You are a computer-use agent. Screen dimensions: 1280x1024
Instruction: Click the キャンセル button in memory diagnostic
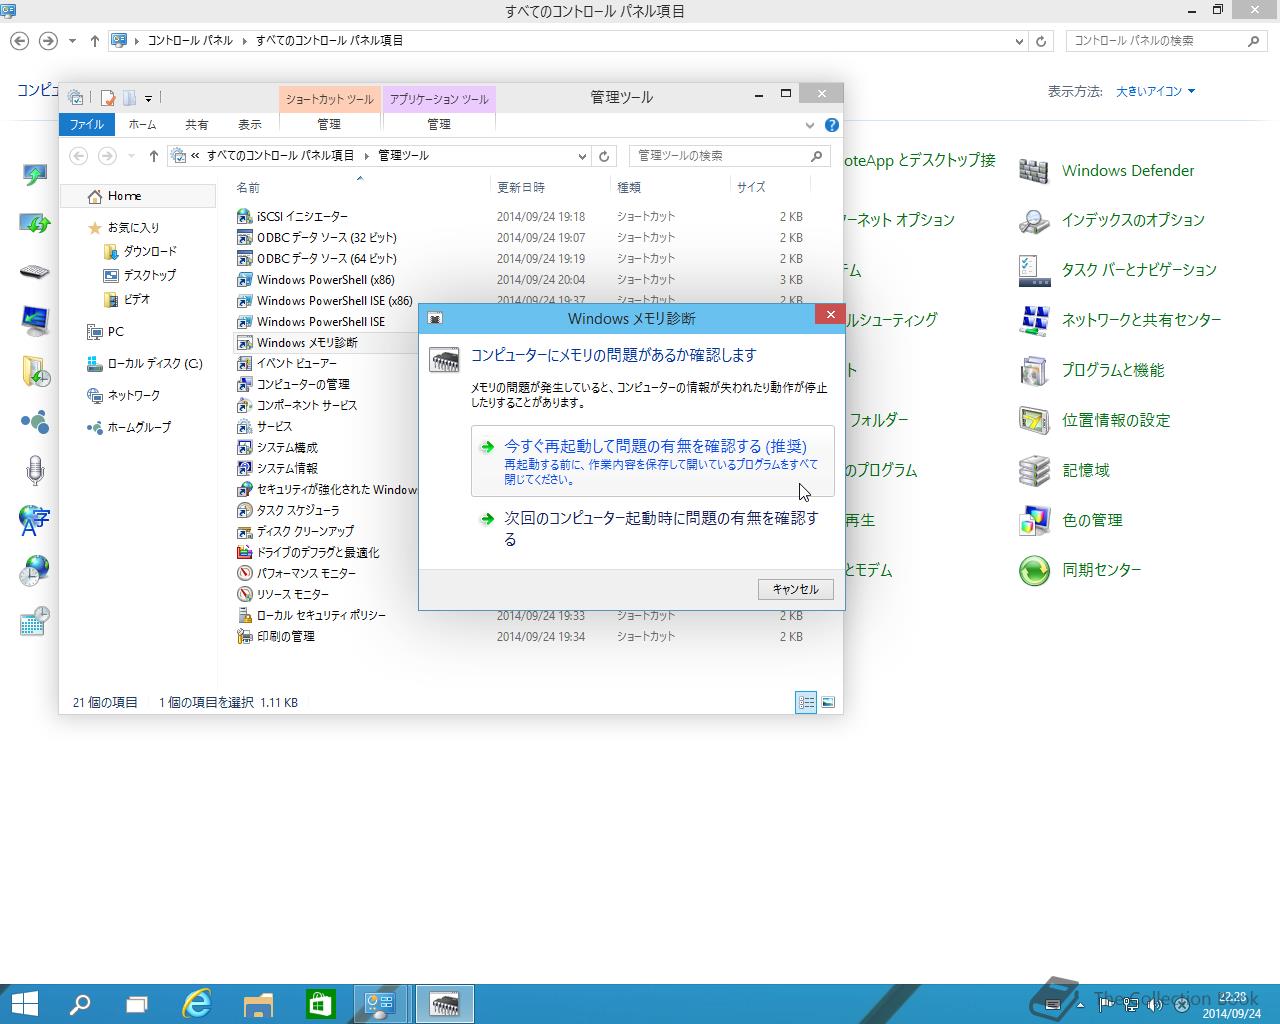[x=795, y=589]
